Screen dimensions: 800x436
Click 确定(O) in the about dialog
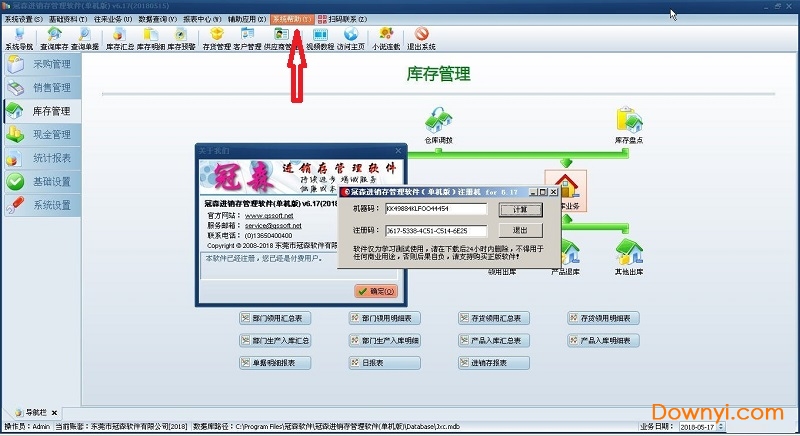click(x=376, y=291)
